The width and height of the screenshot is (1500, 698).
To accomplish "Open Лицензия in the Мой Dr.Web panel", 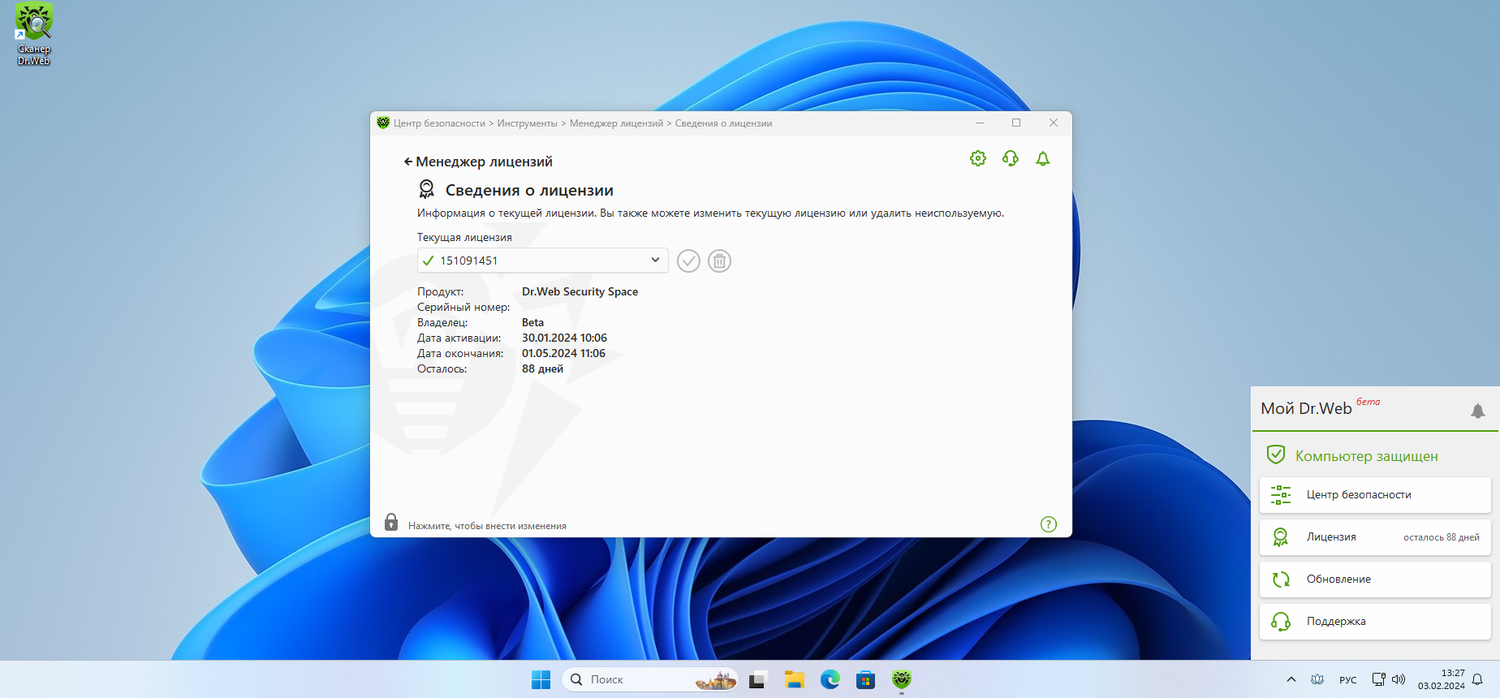I will [x=1375, y=537].
